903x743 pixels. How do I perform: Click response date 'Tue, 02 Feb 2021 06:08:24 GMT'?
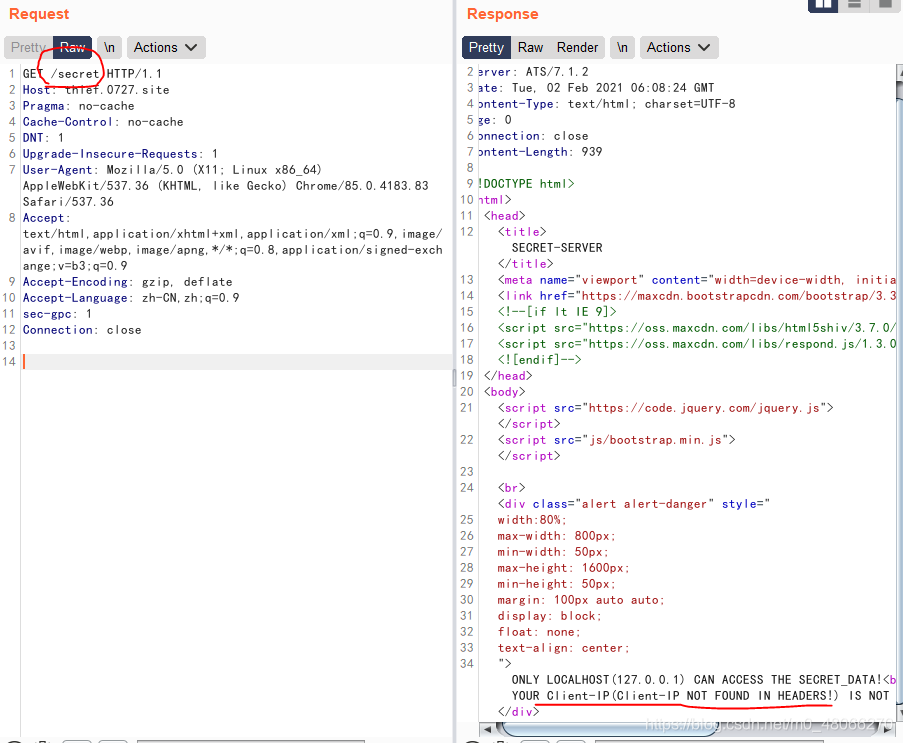pos(613,88)
